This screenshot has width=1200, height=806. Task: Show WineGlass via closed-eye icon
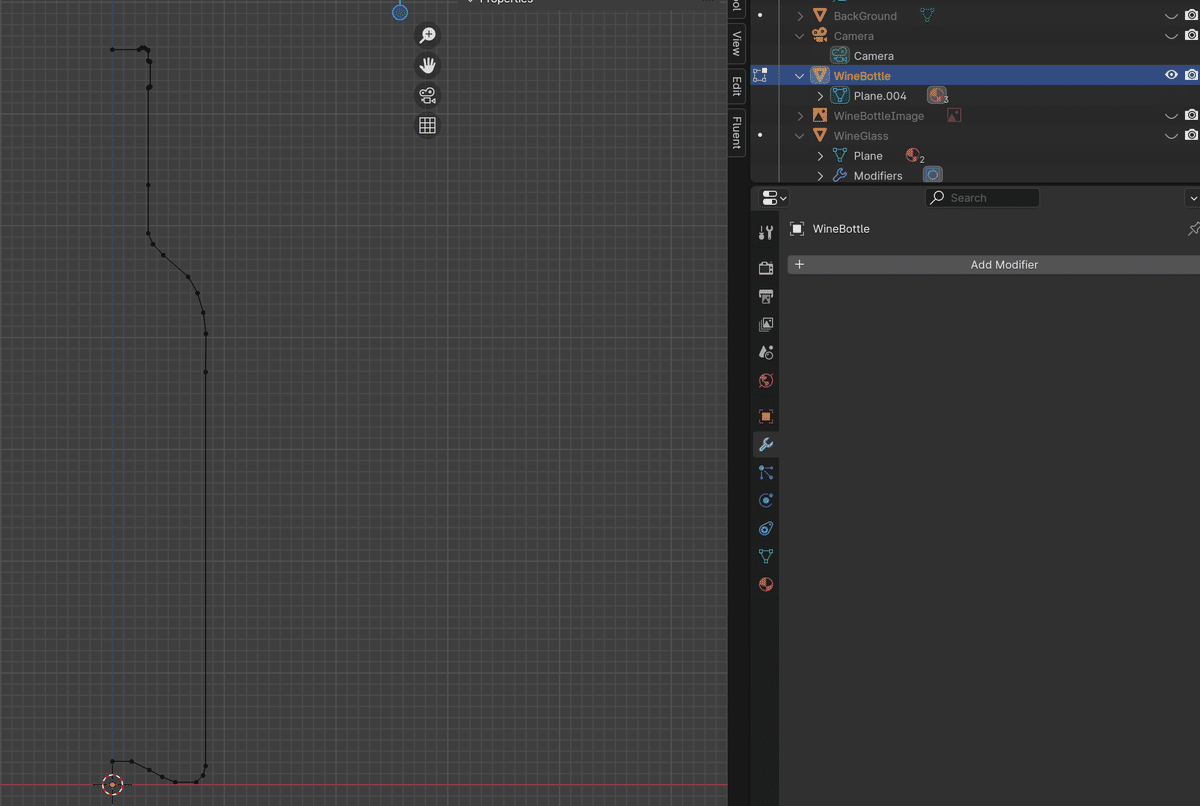click(x=1171, y=136)
